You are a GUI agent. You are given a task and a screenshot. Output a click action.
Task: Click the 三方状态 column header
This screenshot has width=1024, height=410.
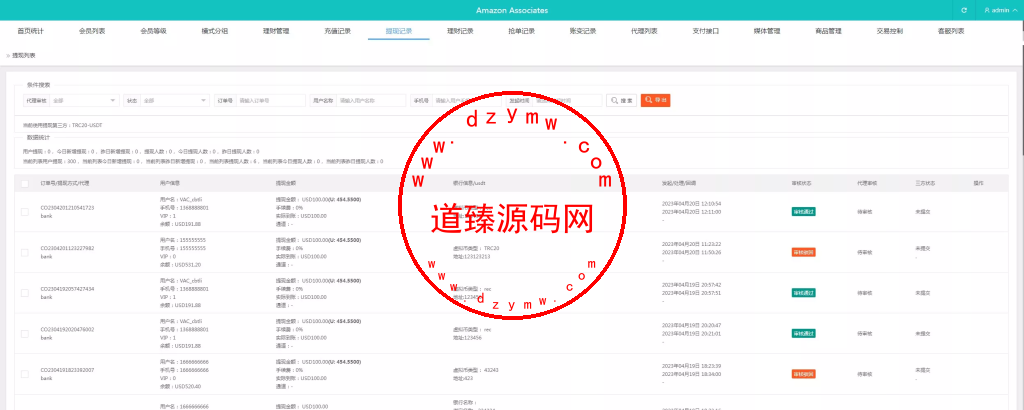coord(925,183)
